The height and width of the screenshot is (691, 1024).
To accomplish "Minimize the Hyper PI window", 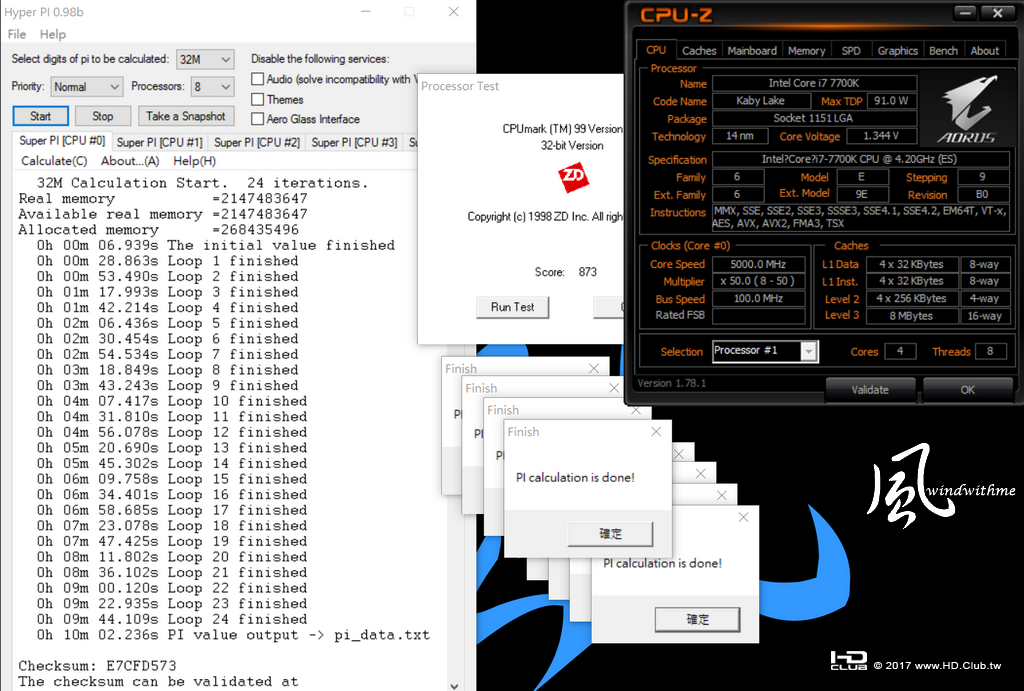I will (x=366, y=12).
